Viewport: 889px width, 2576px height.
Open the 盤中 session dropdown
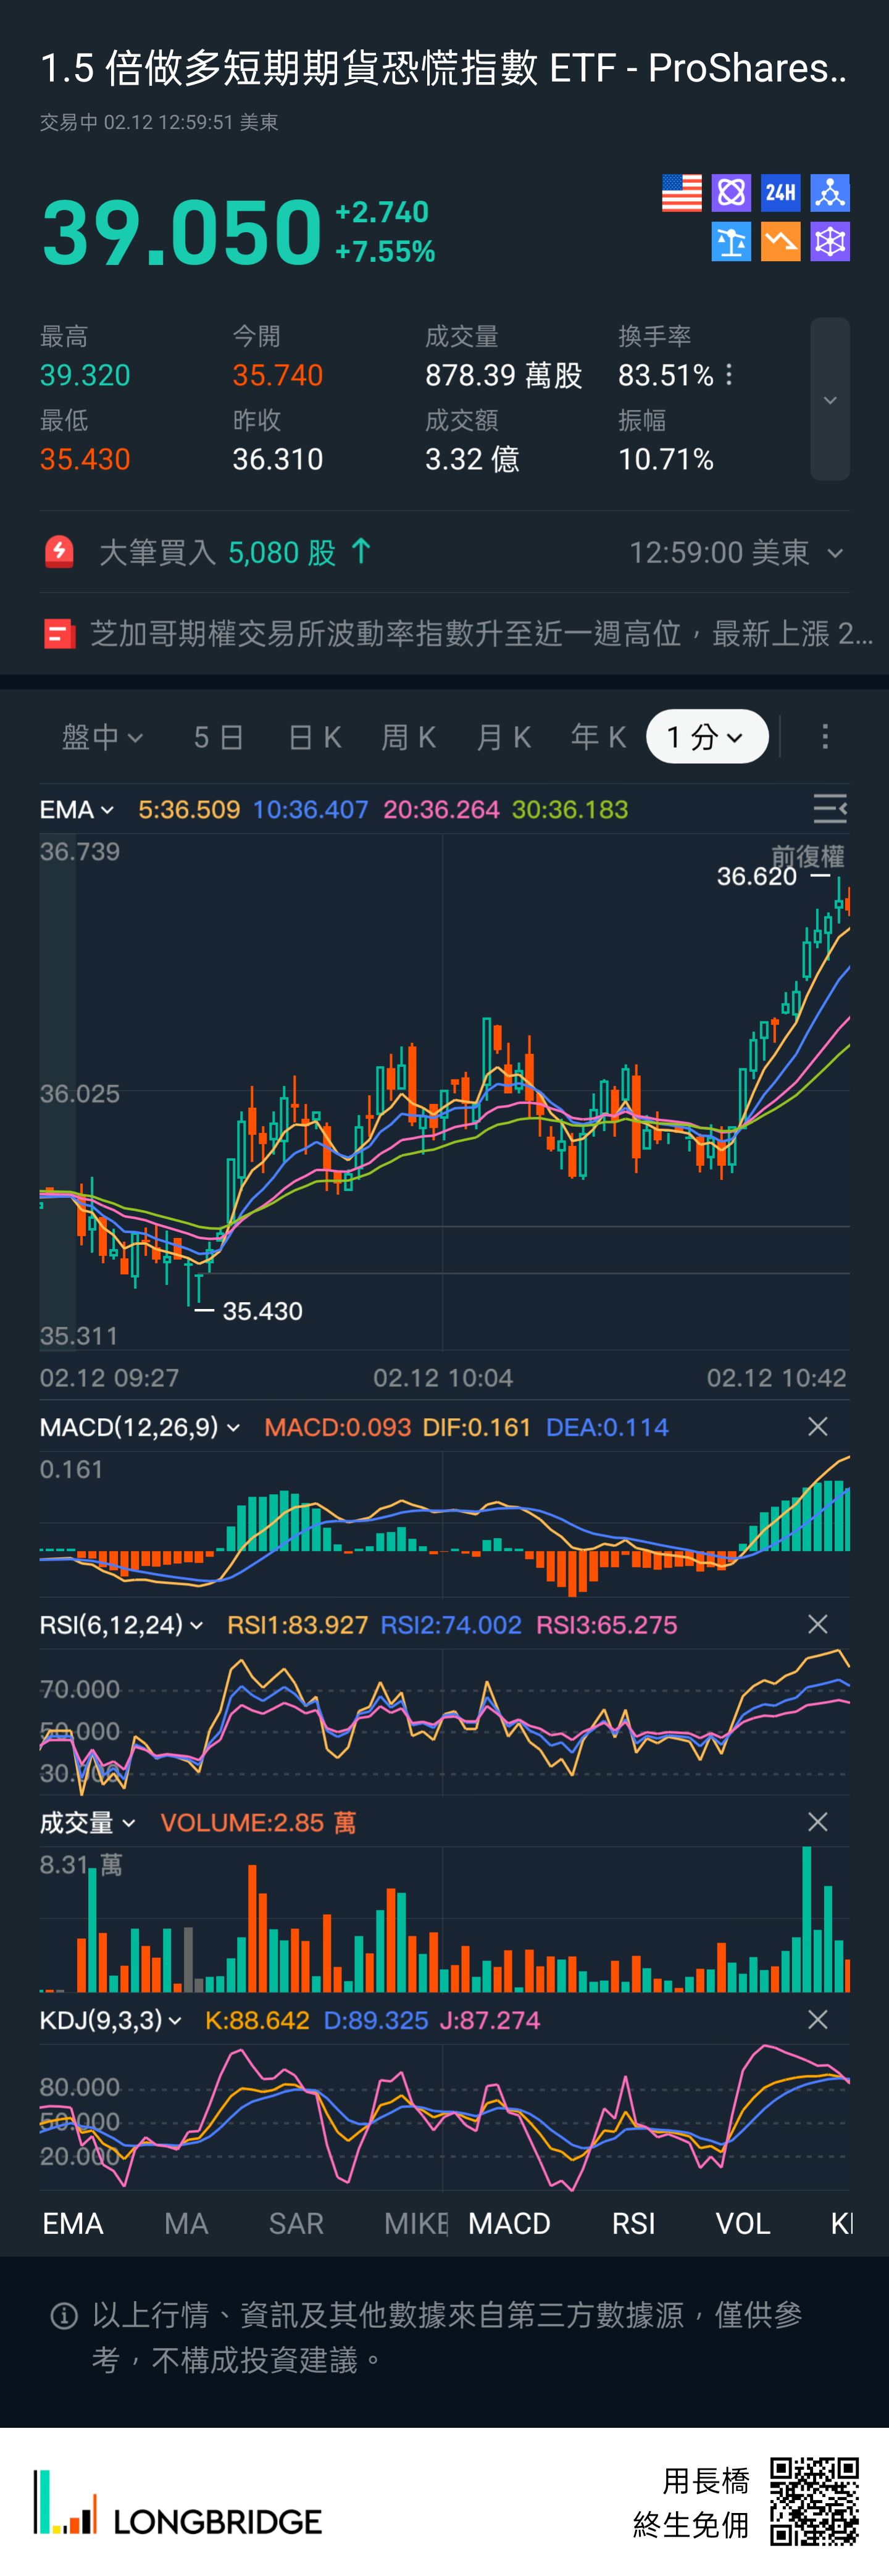[102, 738]
